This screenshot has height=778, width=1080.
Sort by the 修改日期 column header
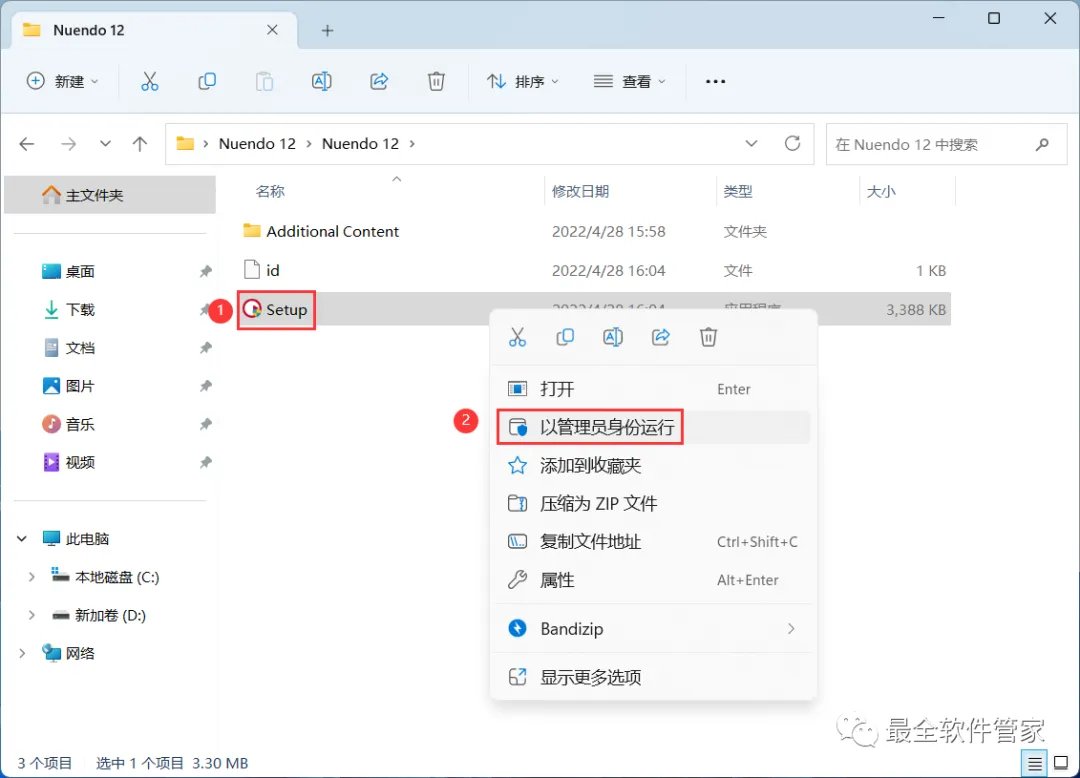580,191
